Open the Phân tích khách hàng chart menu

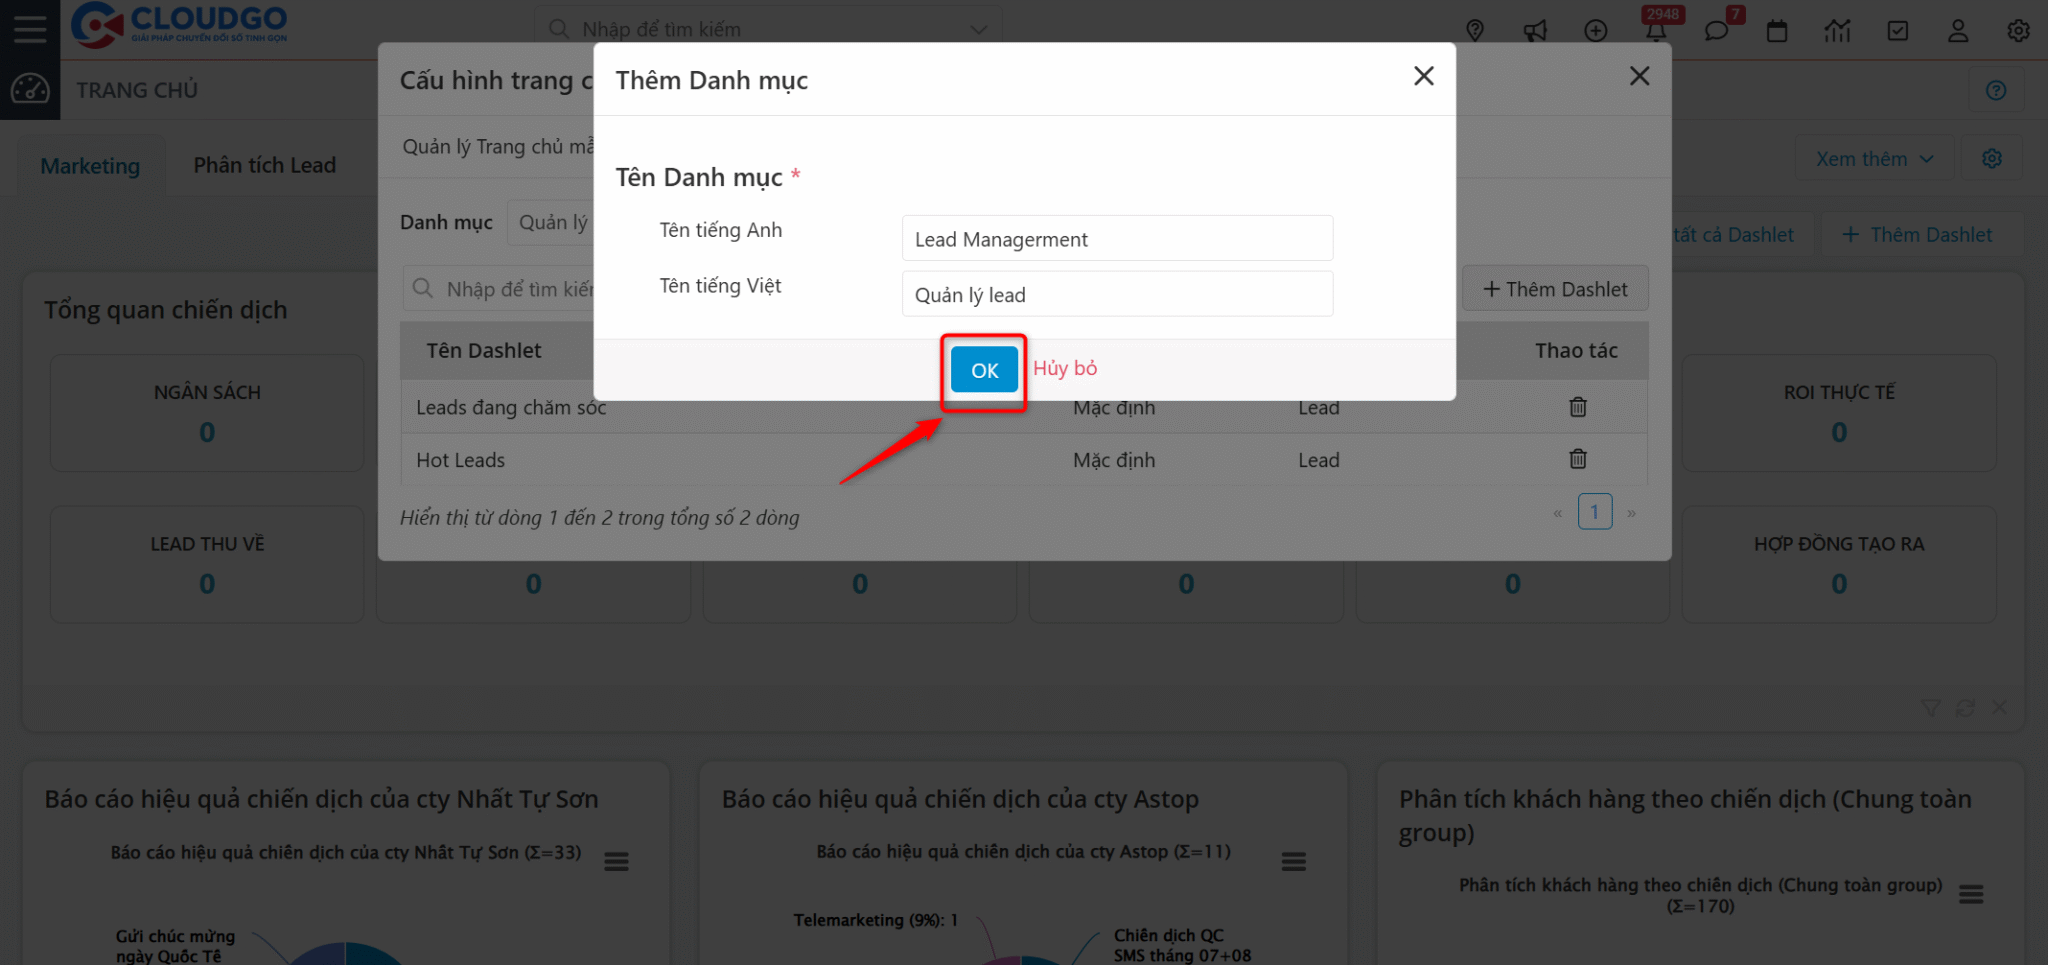pyautogui.click(x=1971, y=894)
